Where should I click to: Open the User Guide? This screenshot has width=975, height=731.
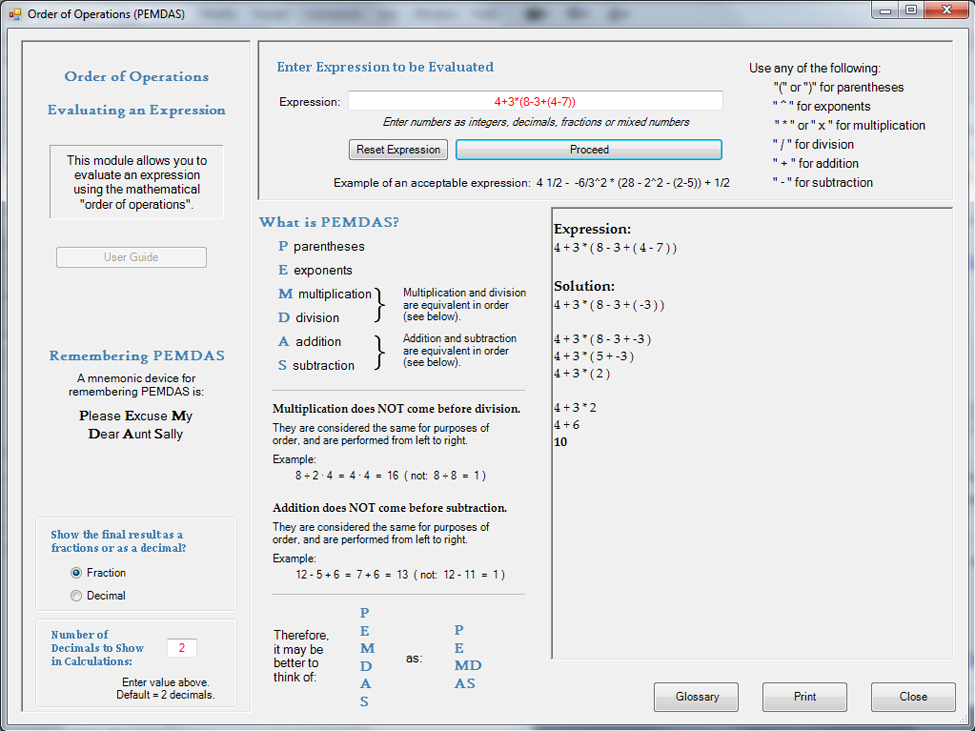[131, 257]
